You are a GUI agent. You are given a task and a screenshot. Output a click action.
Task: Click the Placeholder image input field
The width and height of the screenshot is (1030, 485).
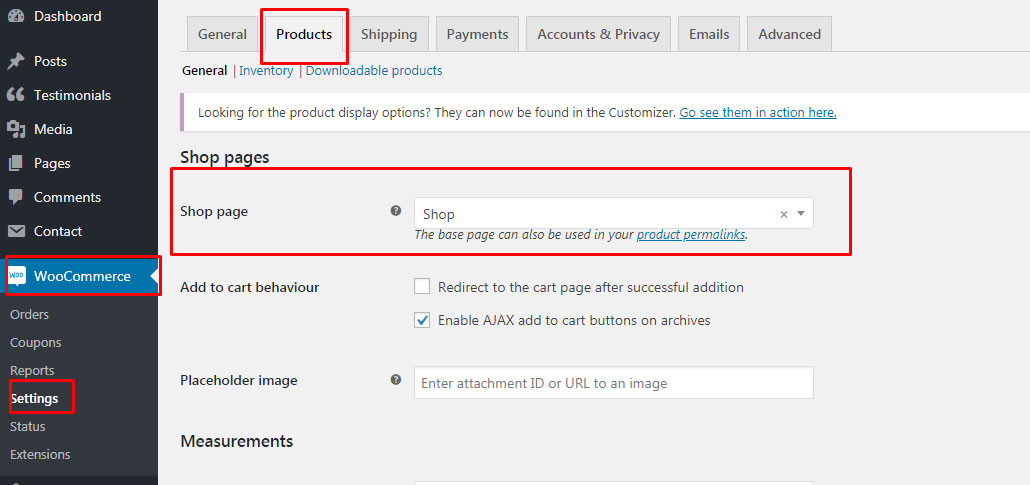click(614, 382)
